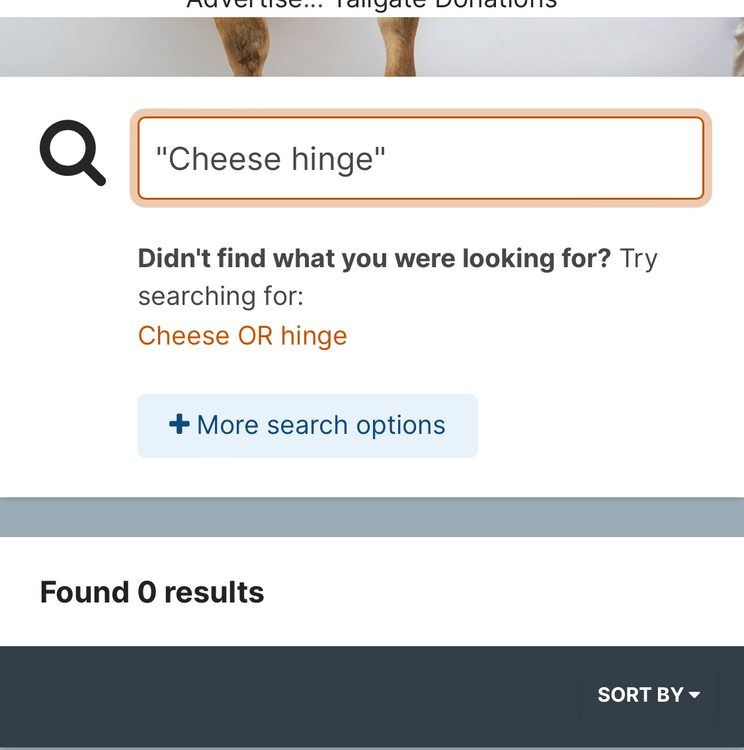Click the caret arrow next to SORT BY
The height and width of the screenshot is (750, 744).
pyautogui.click(x=695, y=695)
